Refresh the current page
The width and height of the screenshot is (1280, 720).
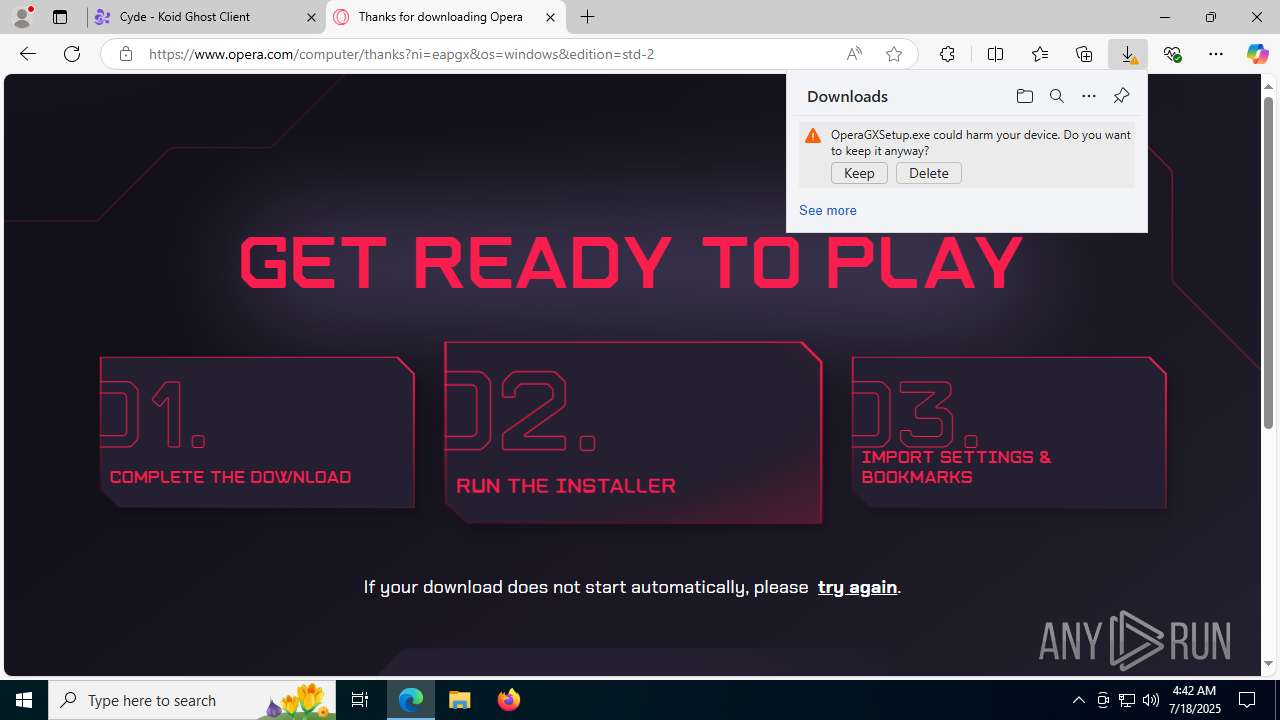(72, 54)
